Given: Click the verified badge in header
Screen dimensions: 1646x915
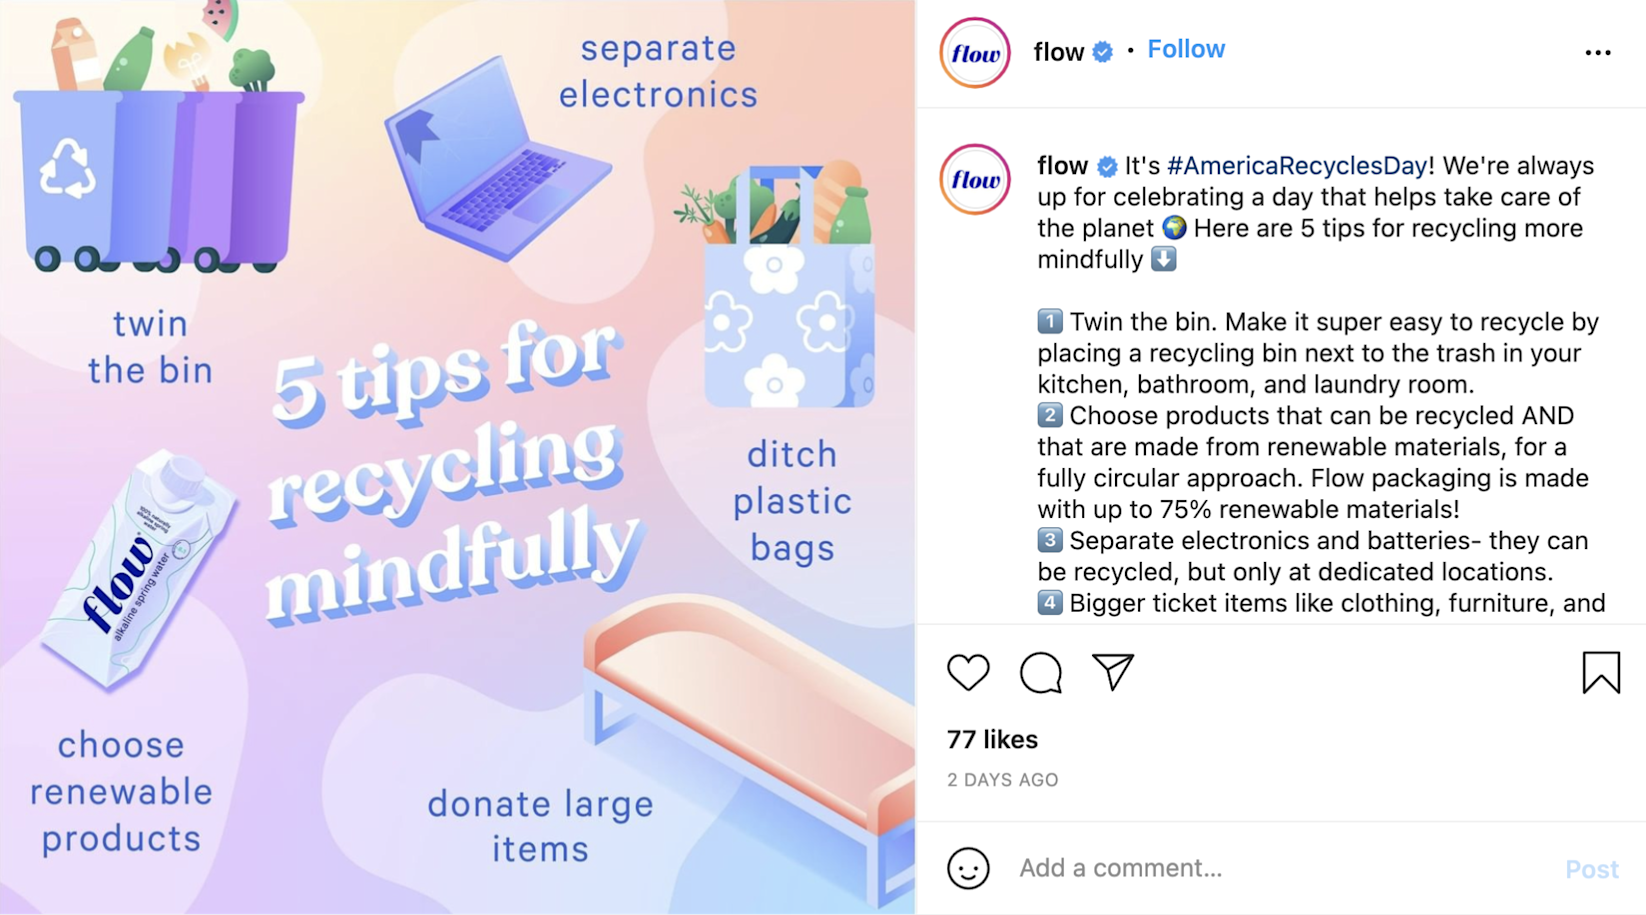Looking at the screenshot, I should click(x=1103, y=52).
